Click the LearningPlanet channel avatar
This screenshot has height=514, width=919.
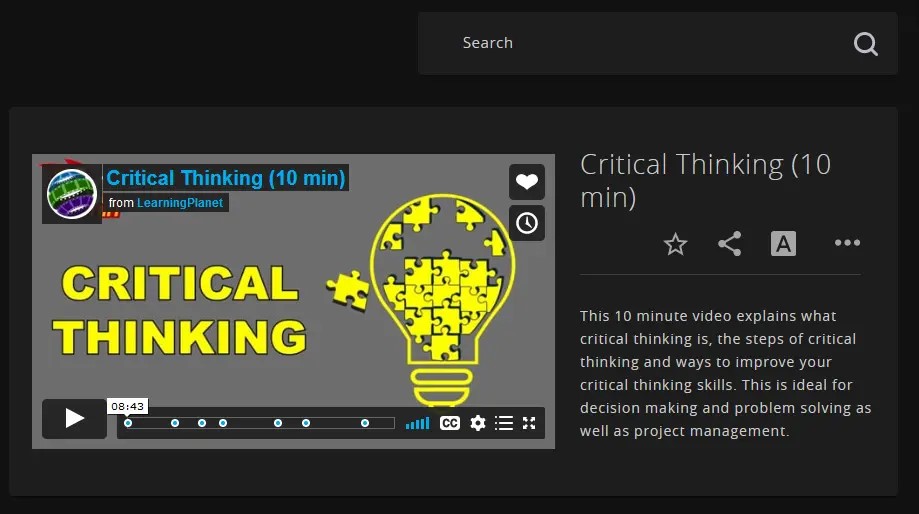[72, 194]
